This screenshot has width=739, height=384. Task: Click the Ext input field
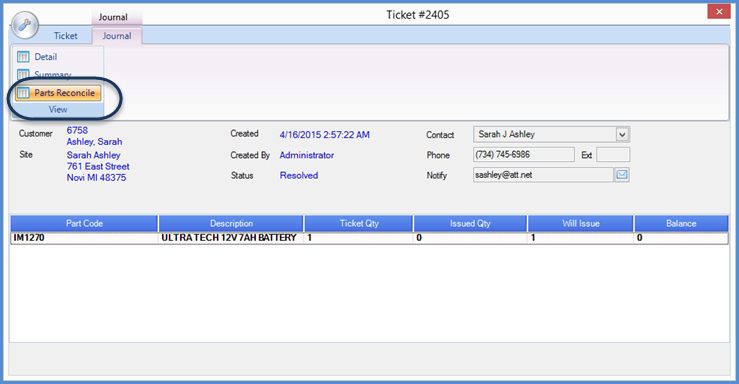[613, 155]
